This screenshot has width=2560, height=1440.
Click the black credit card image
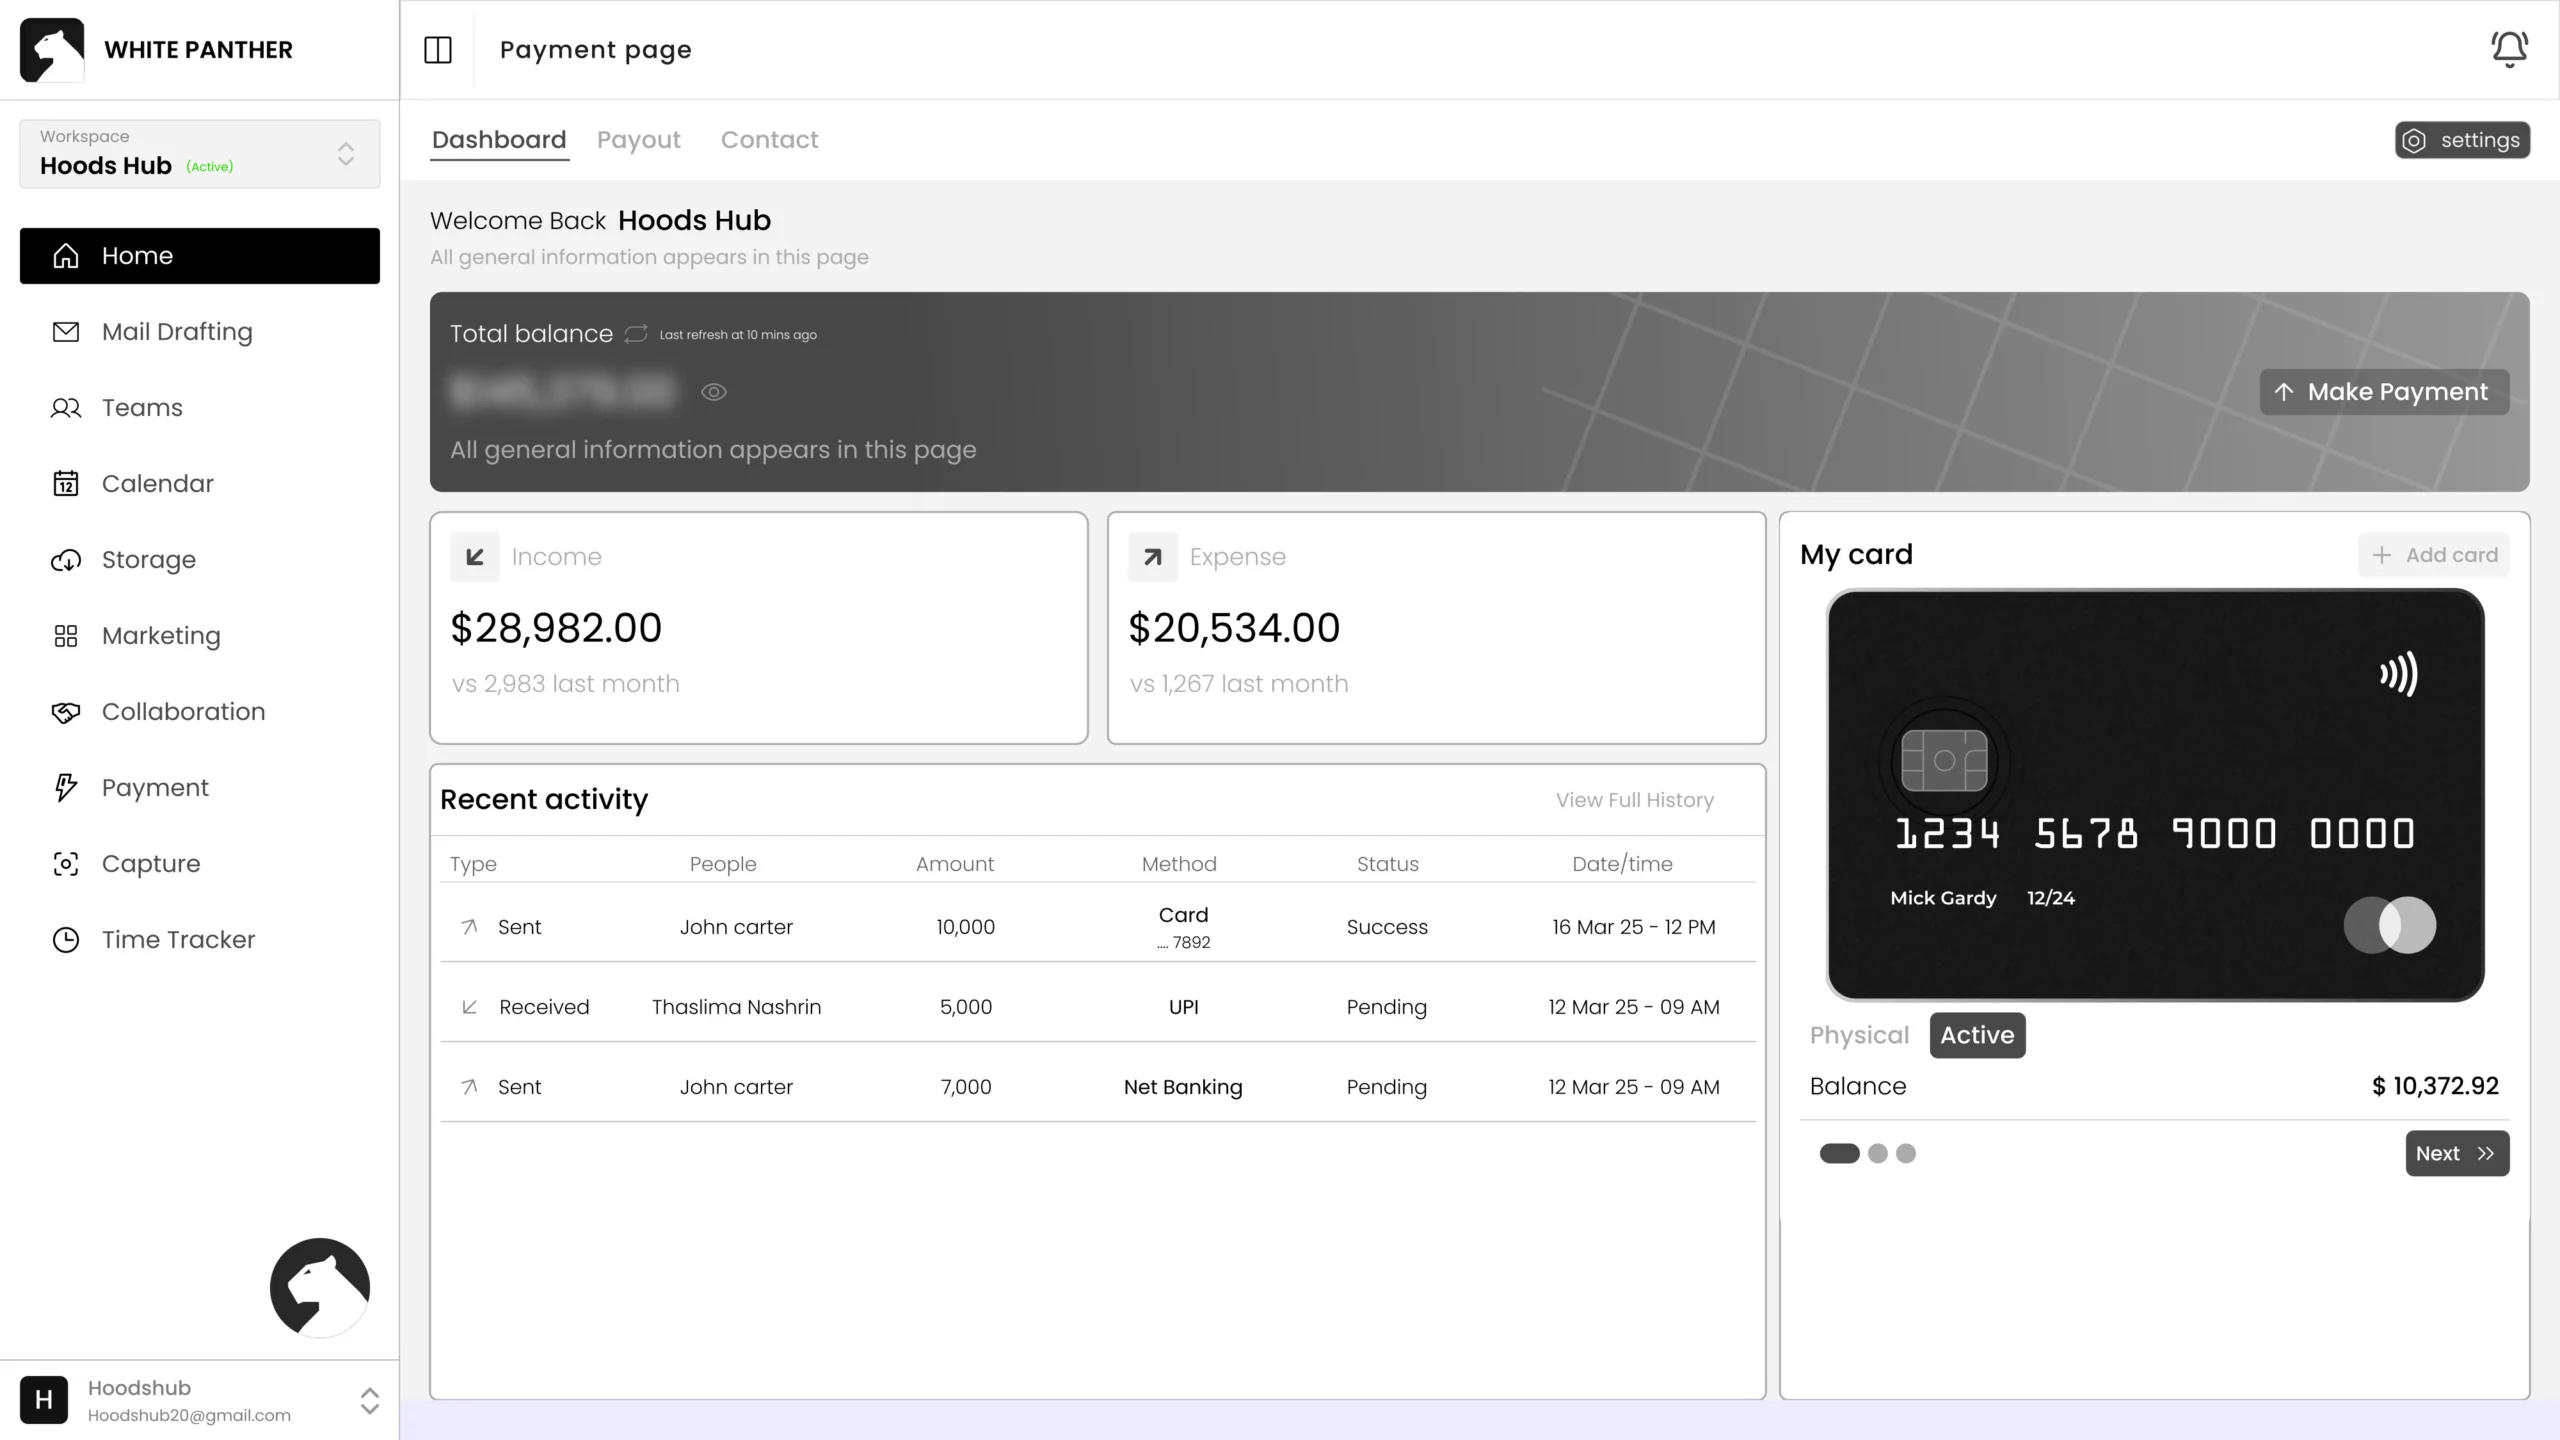[x=2155, y=795]
